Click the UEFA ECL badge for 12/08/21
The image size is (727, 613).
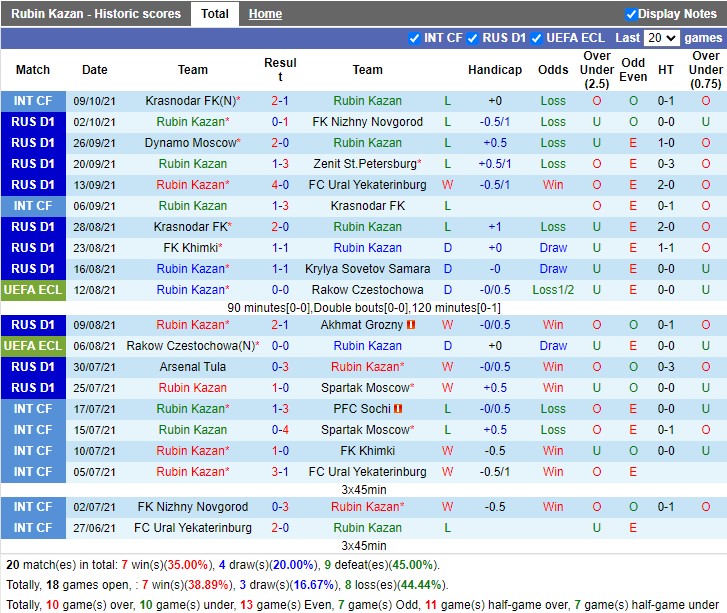33,290
